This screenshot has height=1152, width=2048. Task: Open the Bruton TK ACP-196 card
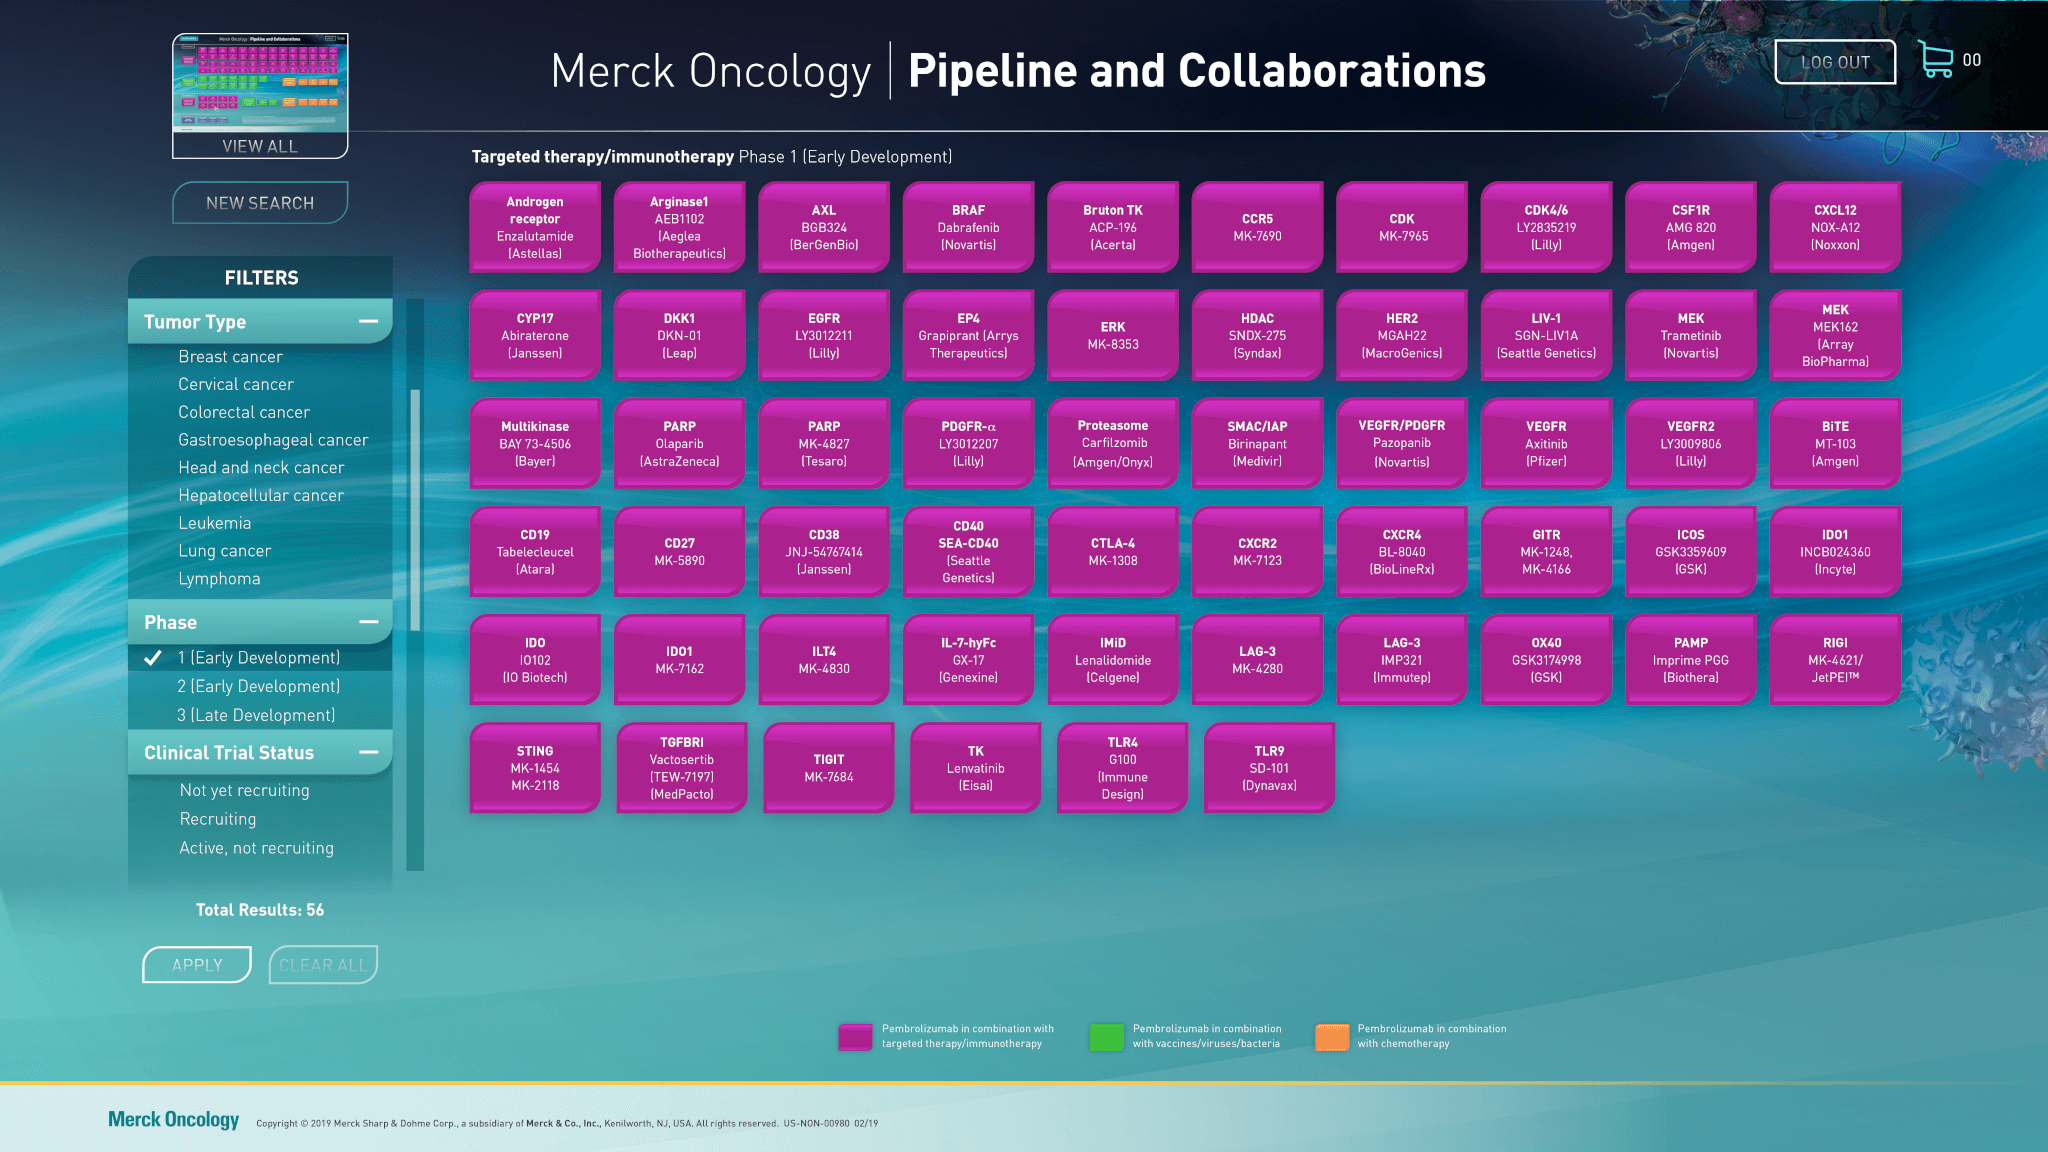(x=1113, y=227)
